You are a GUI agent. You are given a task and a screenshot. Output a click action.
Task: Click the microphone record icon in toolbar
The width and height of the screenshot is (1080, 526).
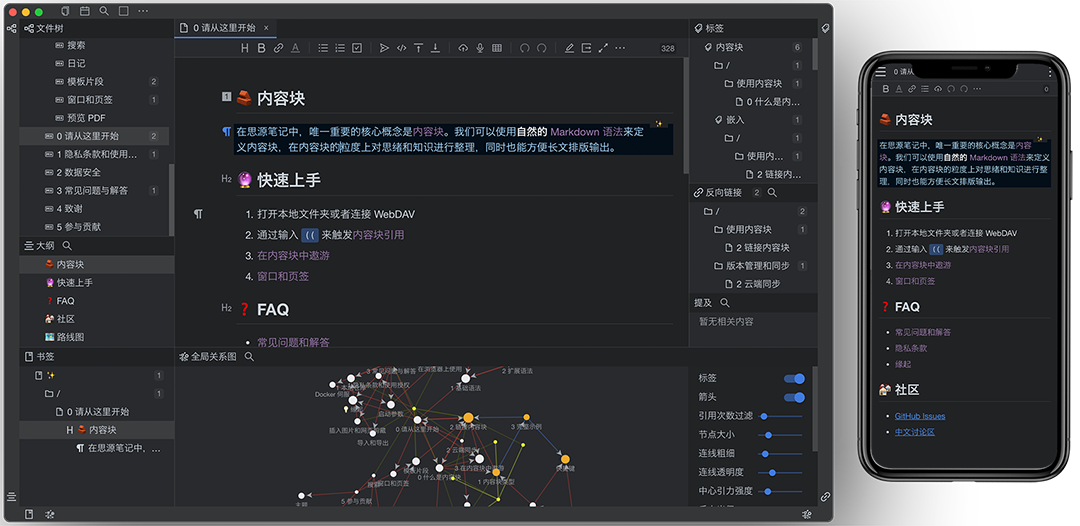click(x=480, y=48)
